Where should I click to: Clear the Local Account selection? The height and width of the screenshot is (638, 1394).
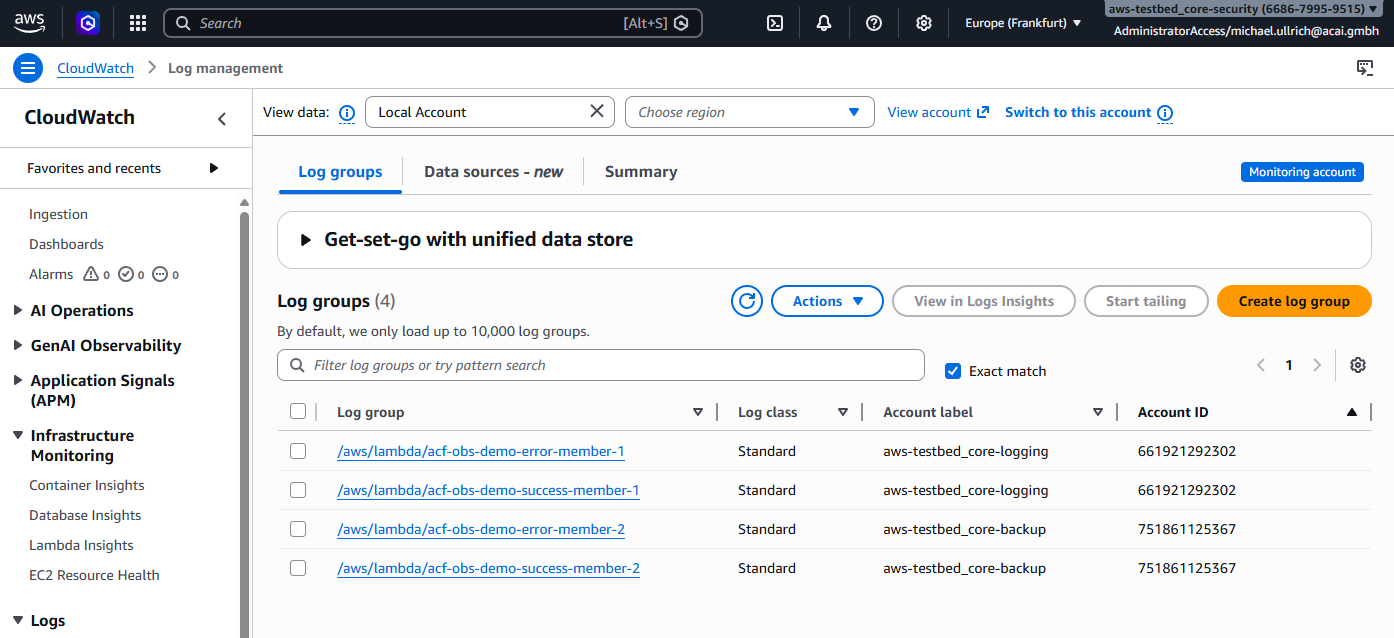tap(597, 111)
